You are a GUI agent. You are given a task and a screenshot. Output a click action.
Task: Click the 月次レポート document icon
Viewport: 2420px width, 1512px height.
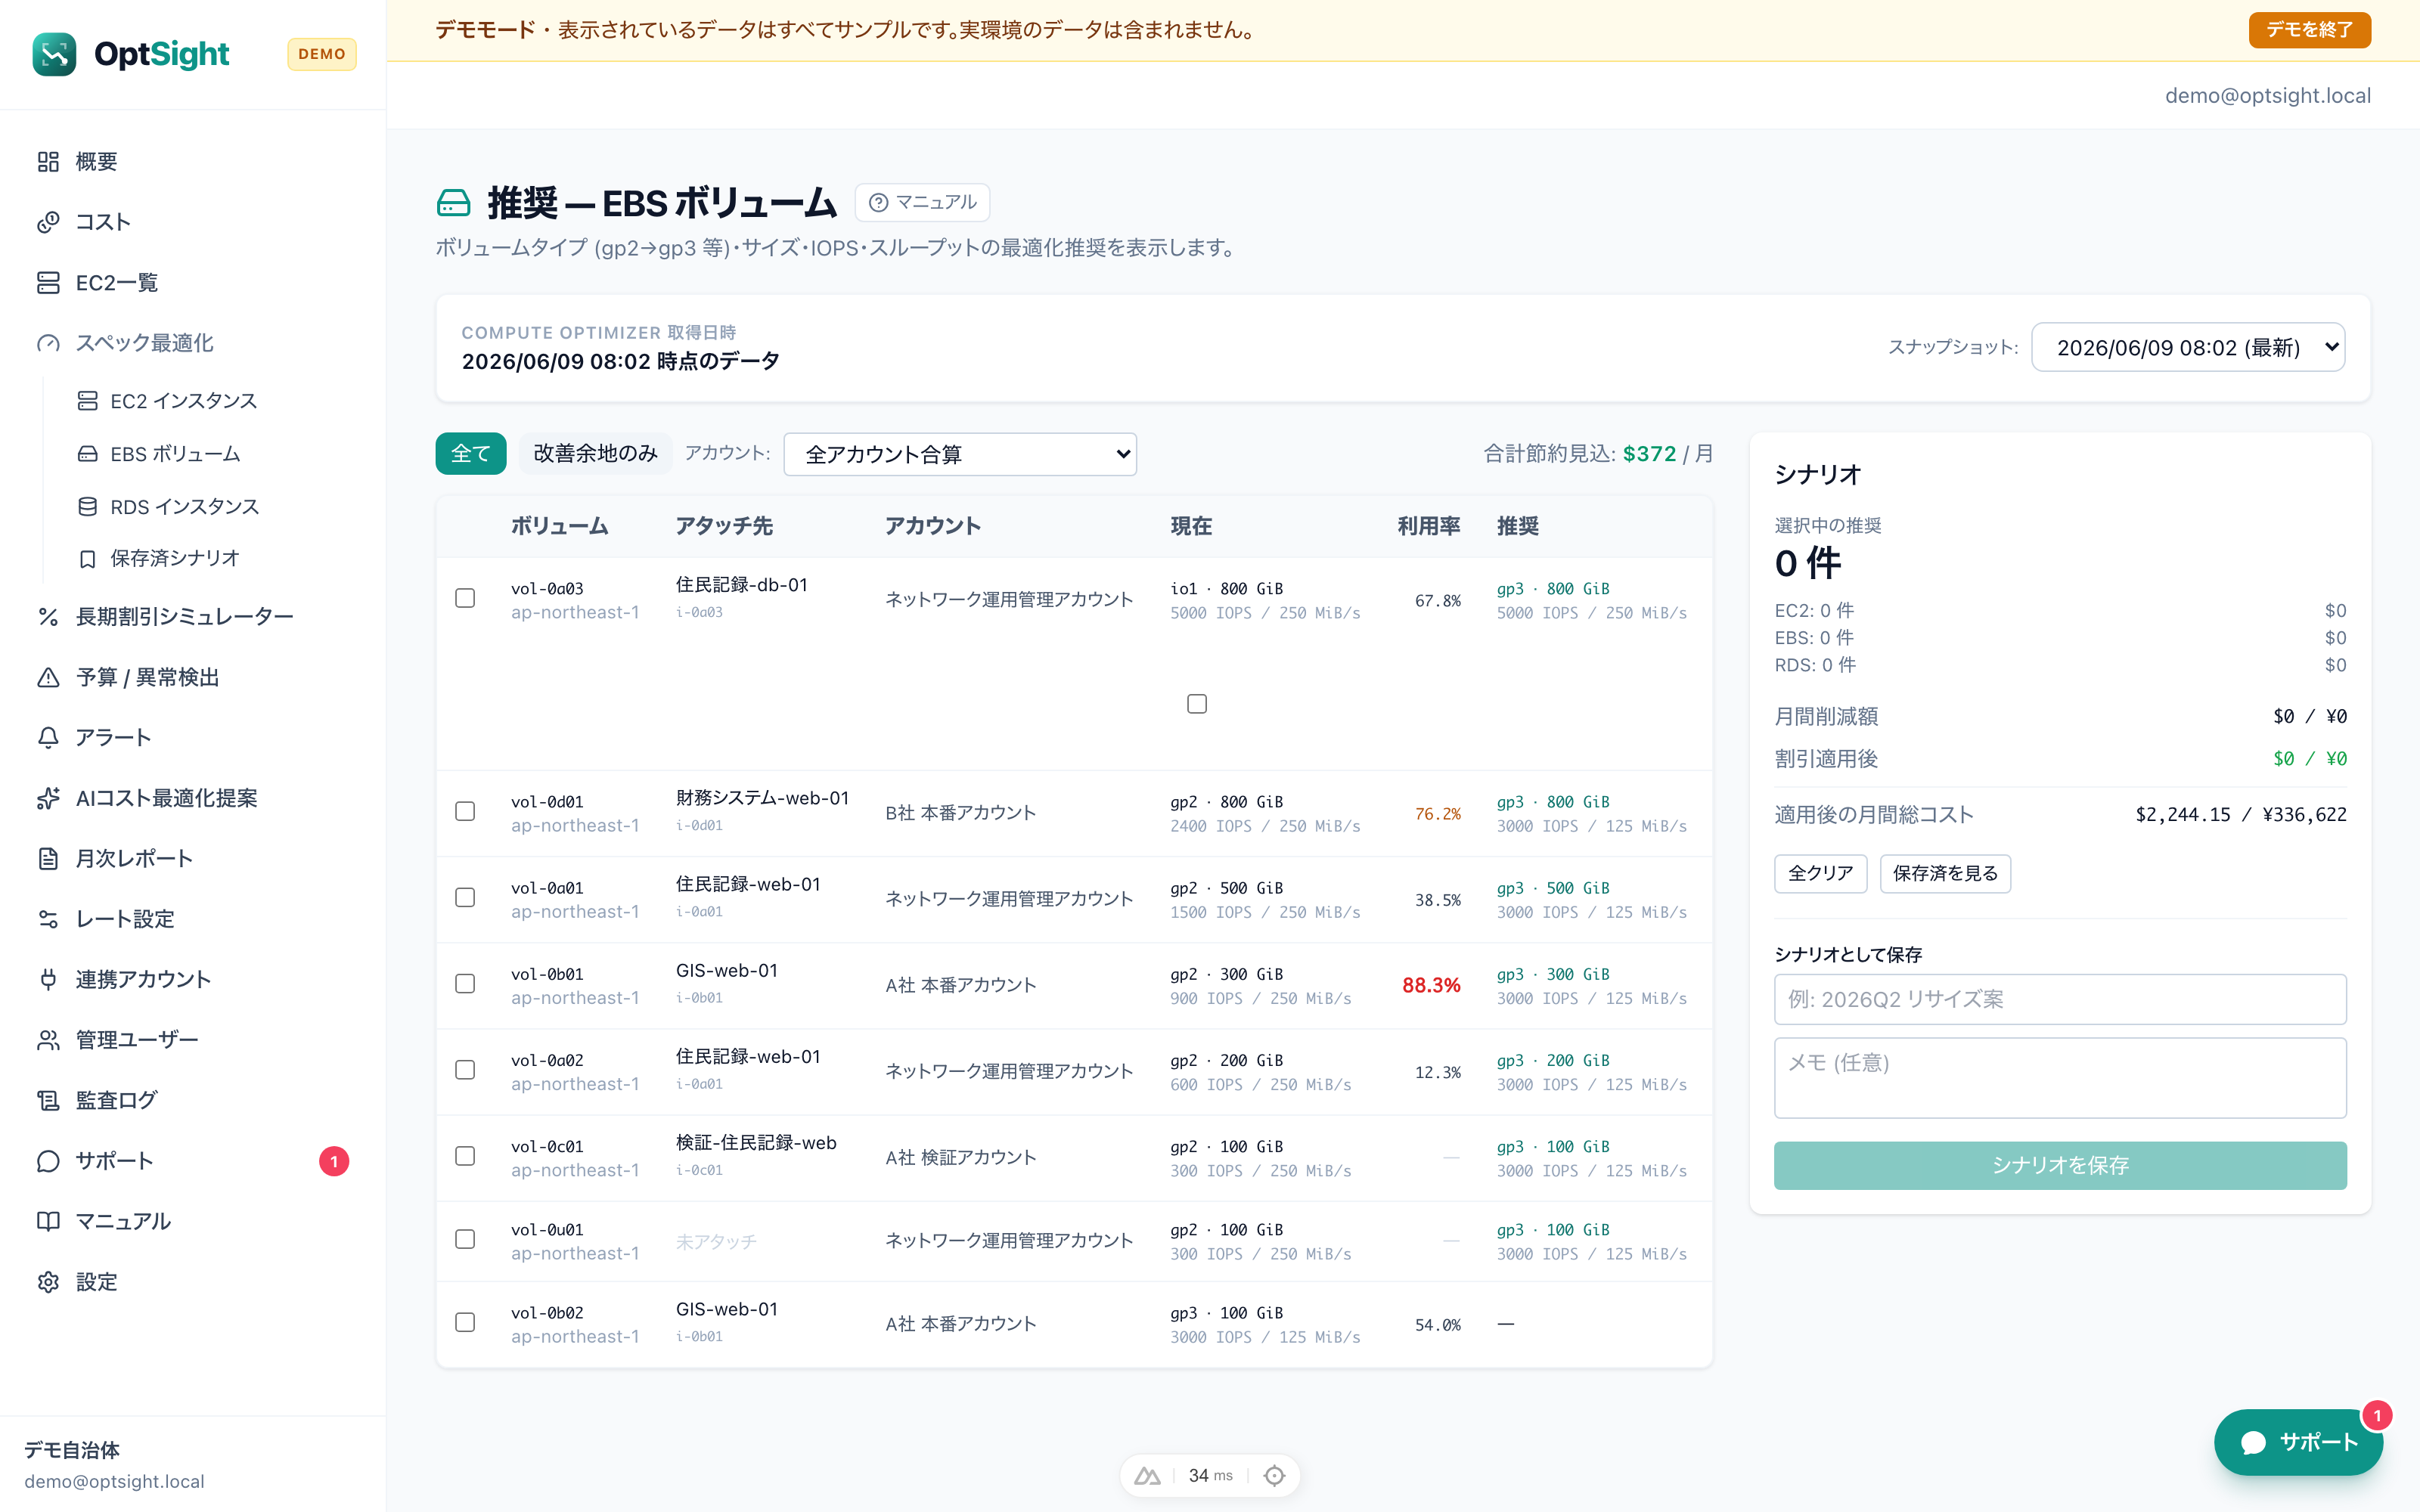coord(48,859)
